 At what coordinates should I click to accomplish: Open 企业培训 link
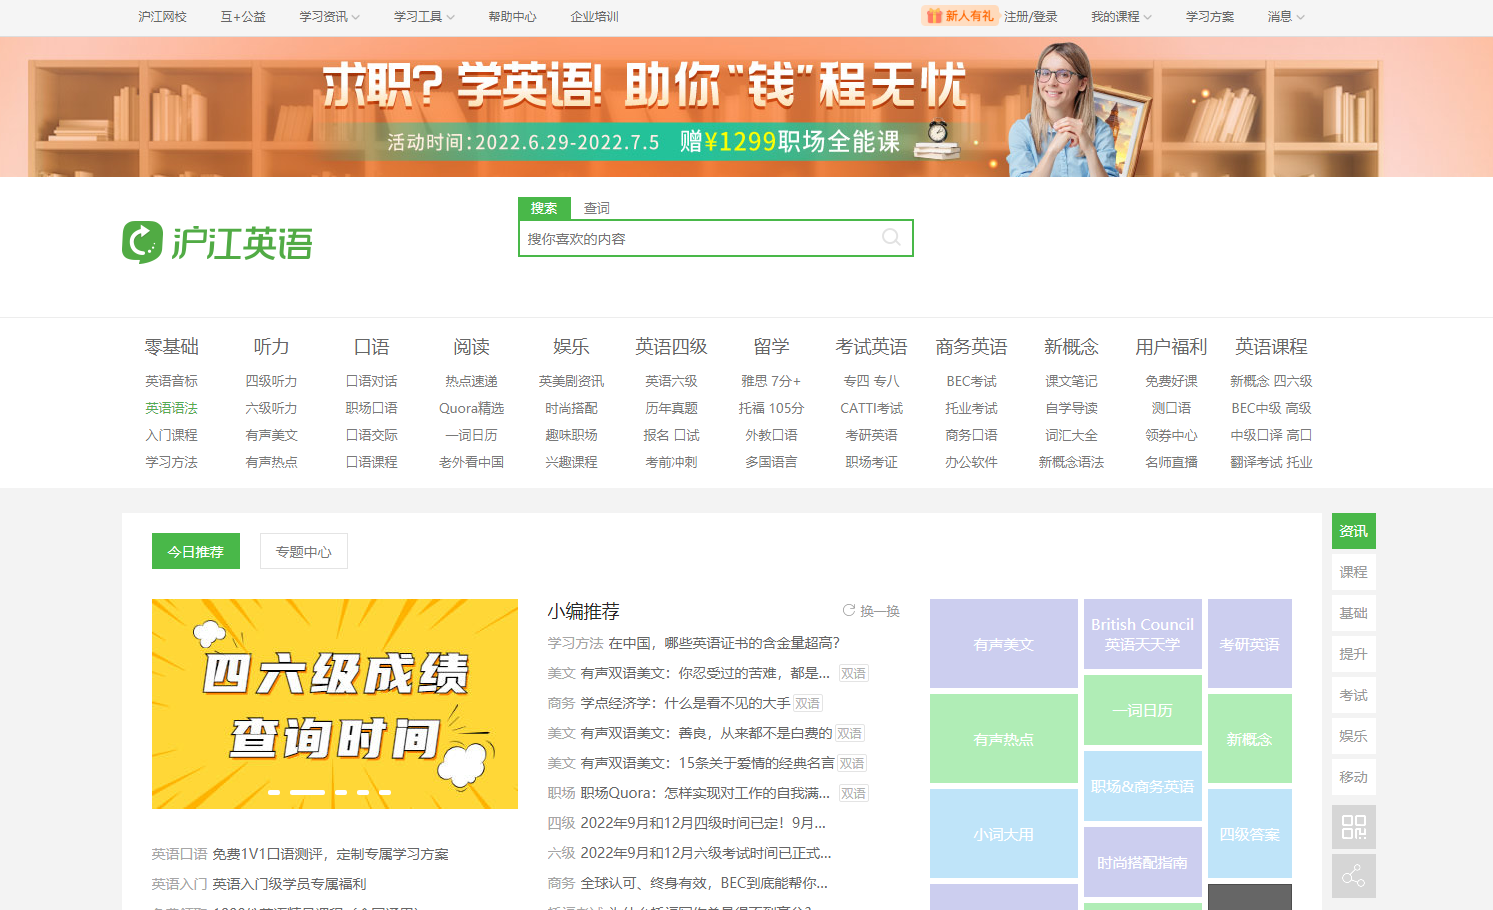(594, 17)
